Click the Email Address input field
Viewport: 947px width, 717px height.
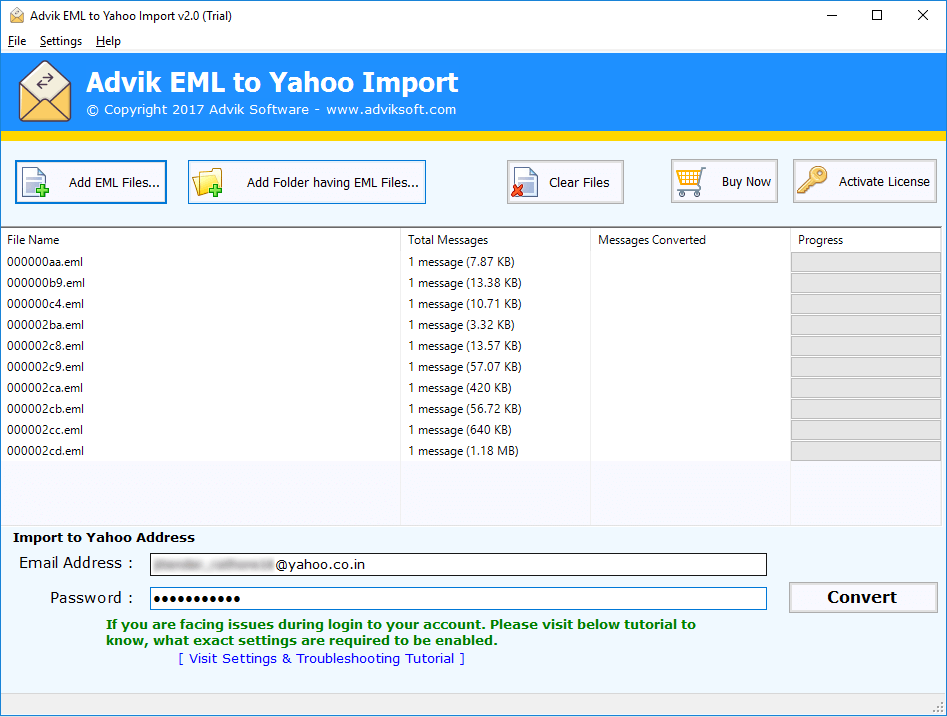coord(458,564)
